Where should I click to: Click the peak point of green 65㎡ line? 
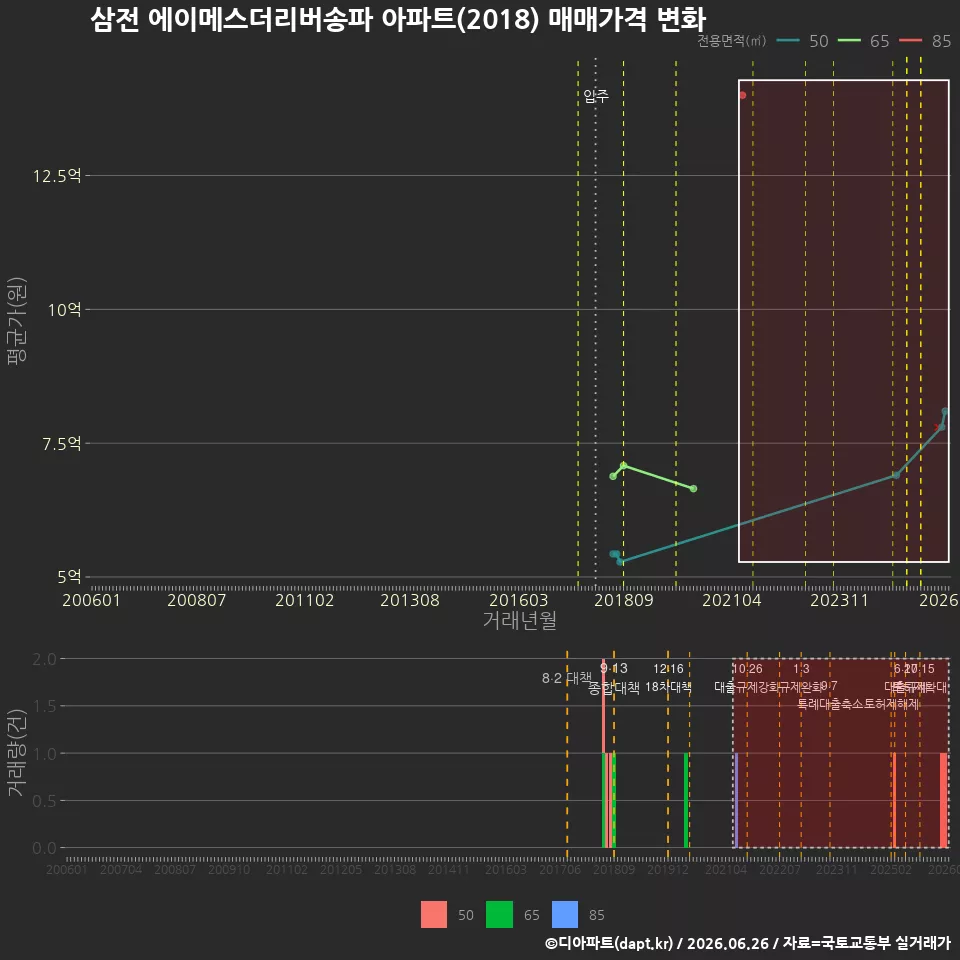pyautogui.click(x=623, y=465)
